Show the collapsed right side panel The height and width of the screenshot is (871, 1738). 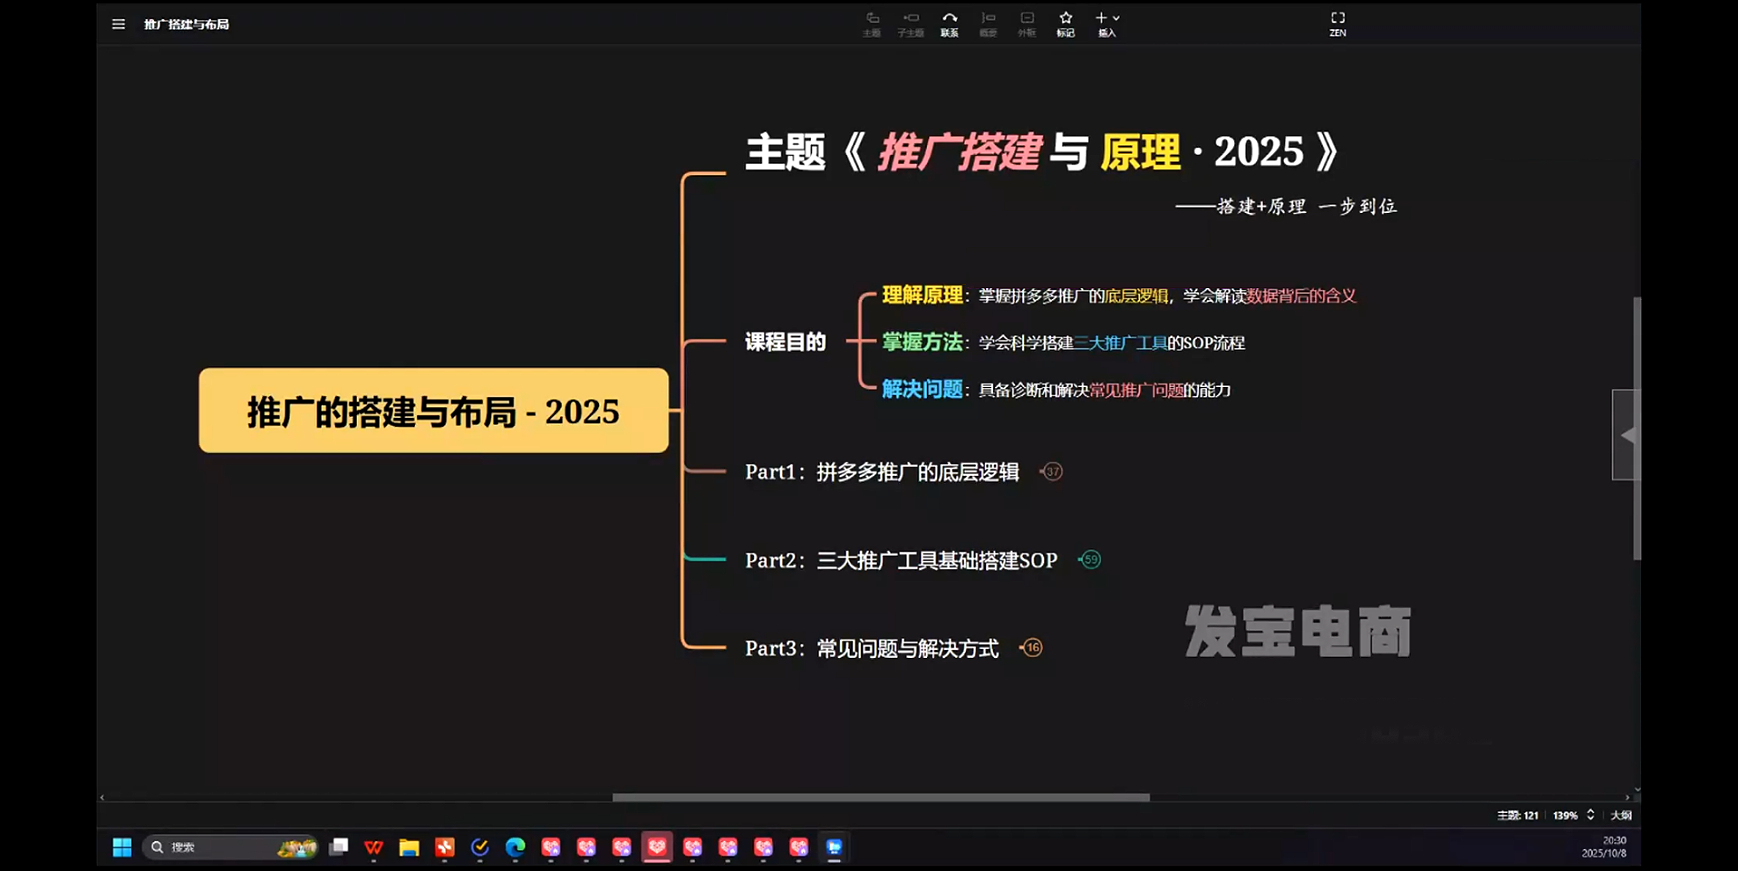(1626, 435)
